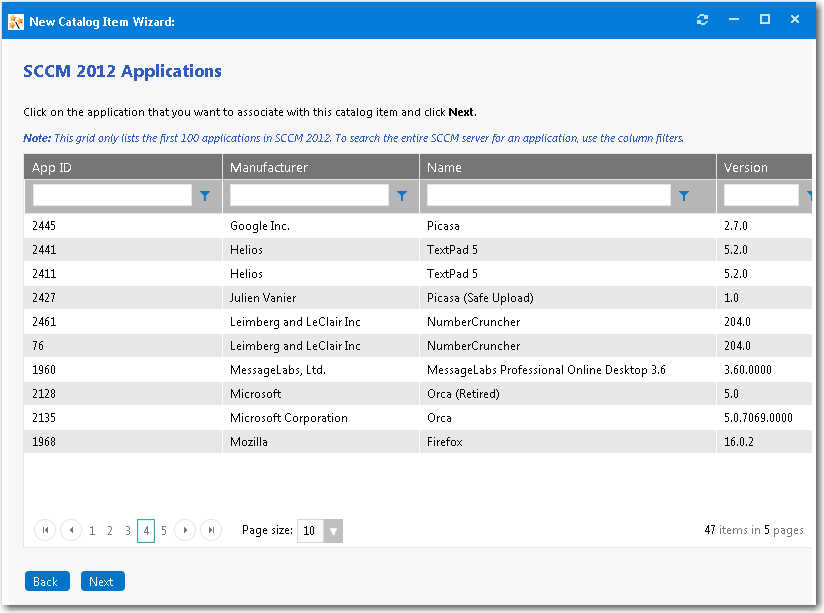Viewport: 824px width, 613px height.
Task: Jump to the first page using the pager icon
Action: click(x=45, y=530)
